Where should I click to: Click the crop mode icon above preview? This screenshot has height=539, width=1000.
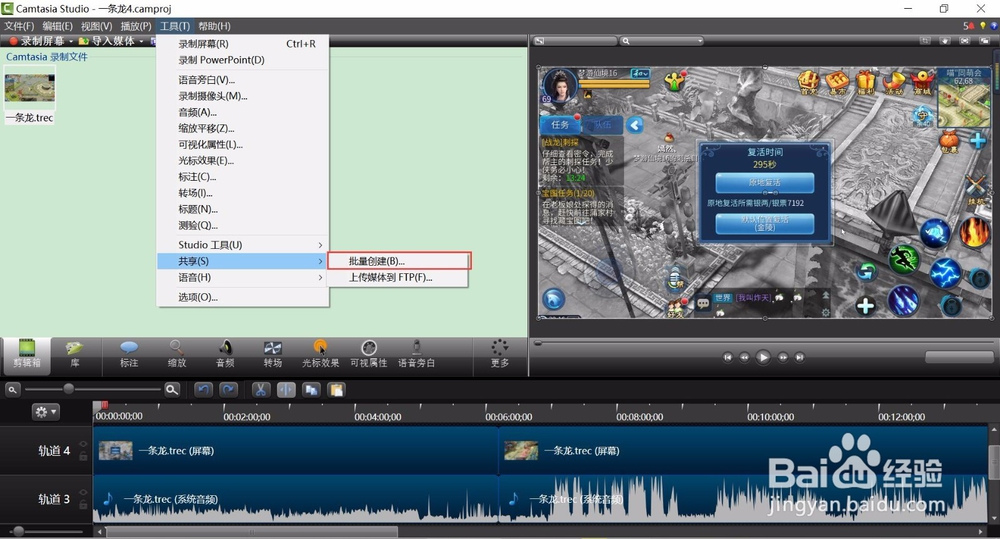click(x=925, y=41)
